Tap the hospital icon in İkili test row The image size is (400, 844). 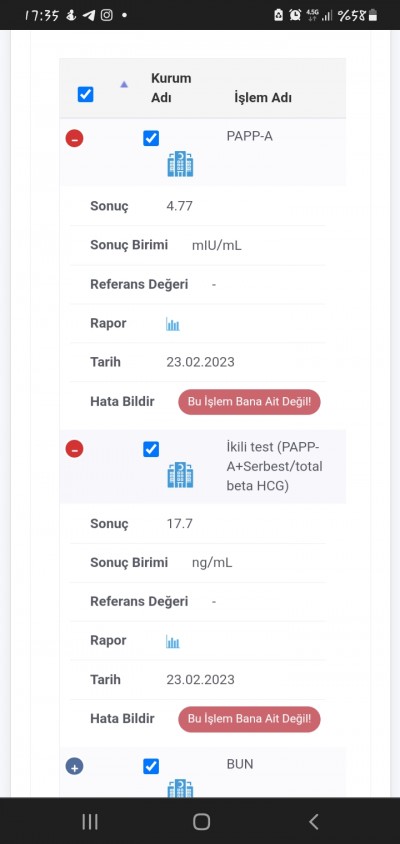tap(180, 475)
